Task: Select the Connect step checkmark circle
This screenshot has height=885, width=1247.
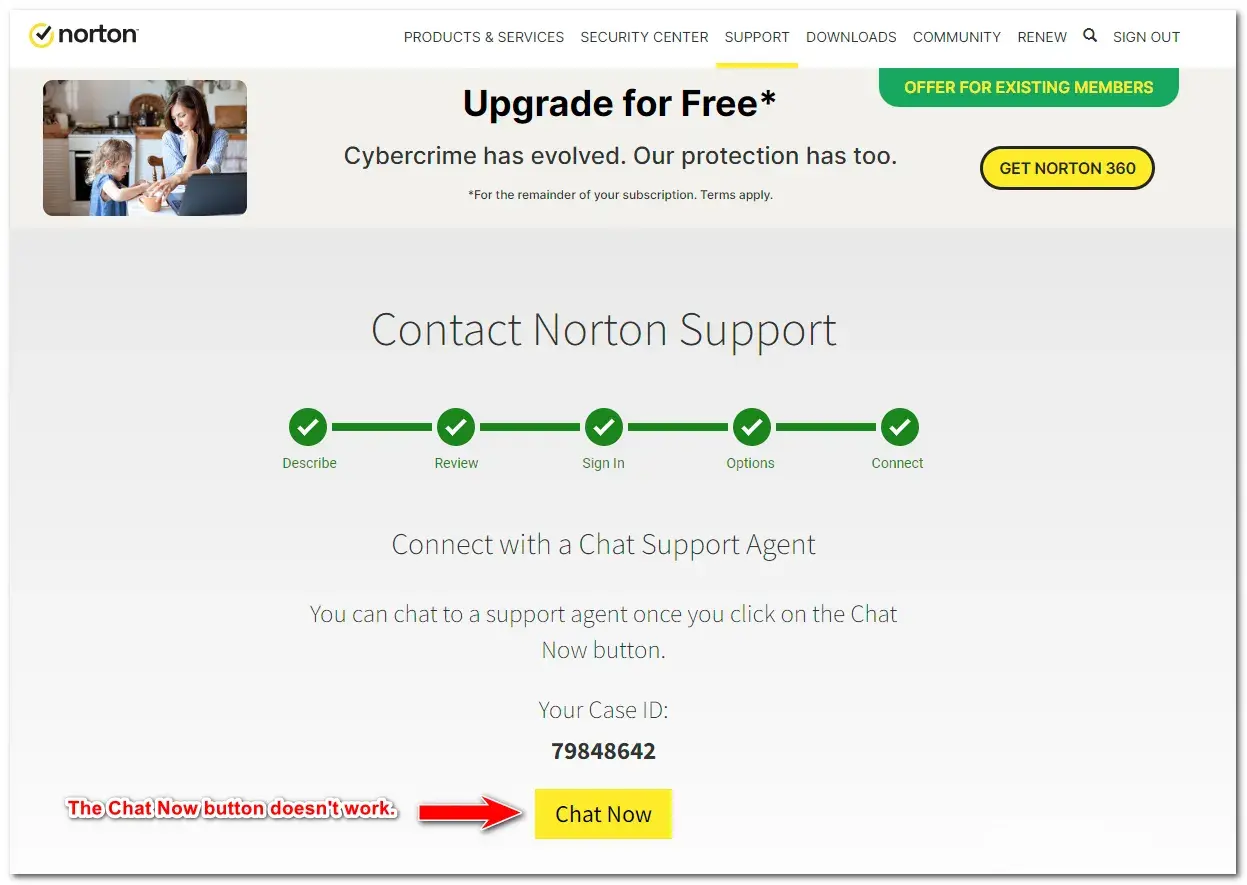Action: pyautogui.click(x=899, y=427)
